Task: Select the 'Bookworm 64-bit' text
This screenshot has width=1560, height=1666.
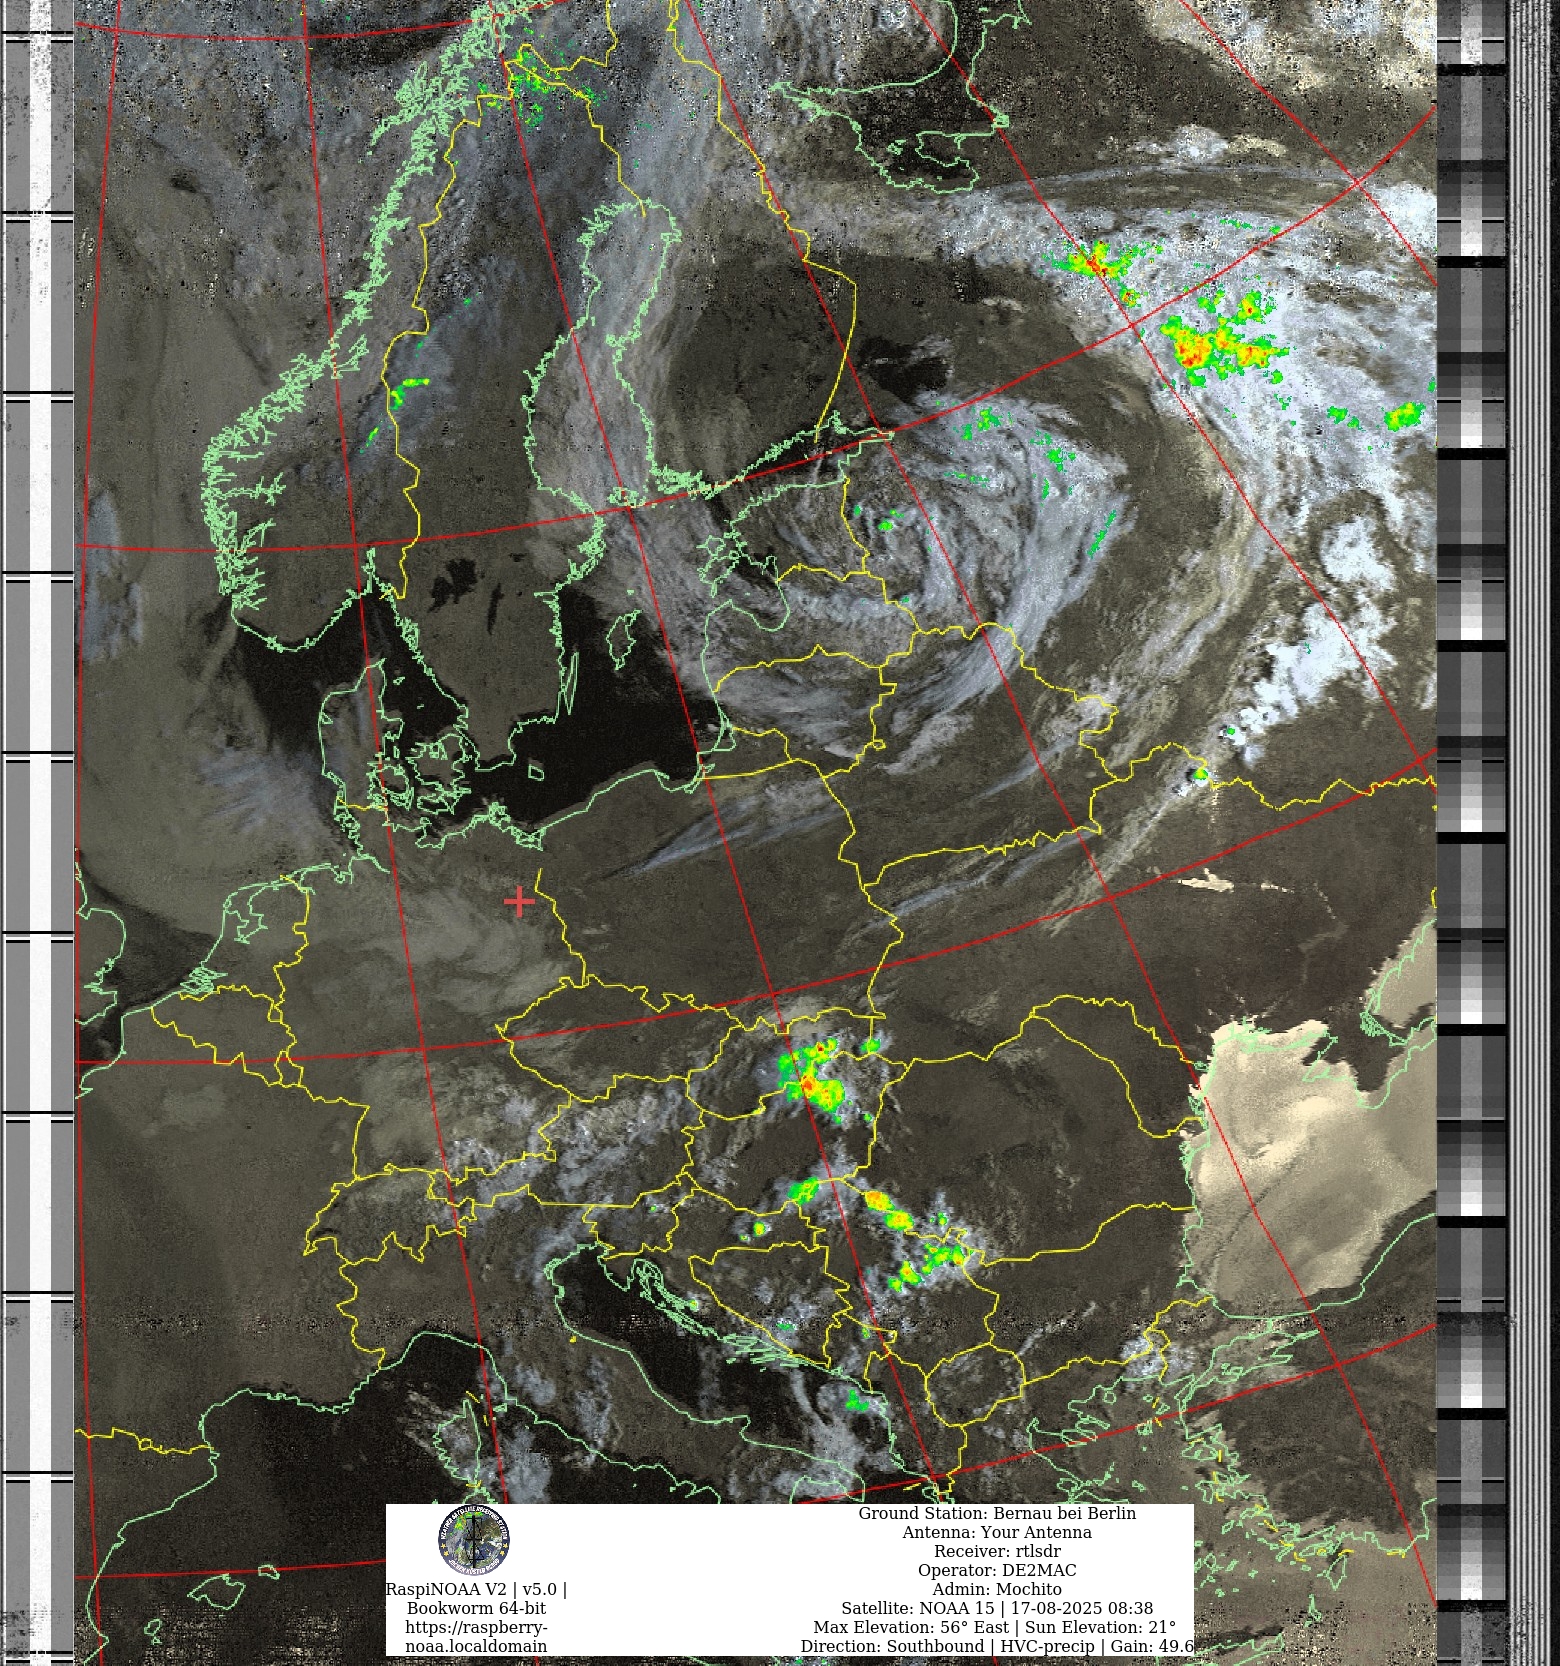Action: pyautogui.click(x=476, y=1608)
